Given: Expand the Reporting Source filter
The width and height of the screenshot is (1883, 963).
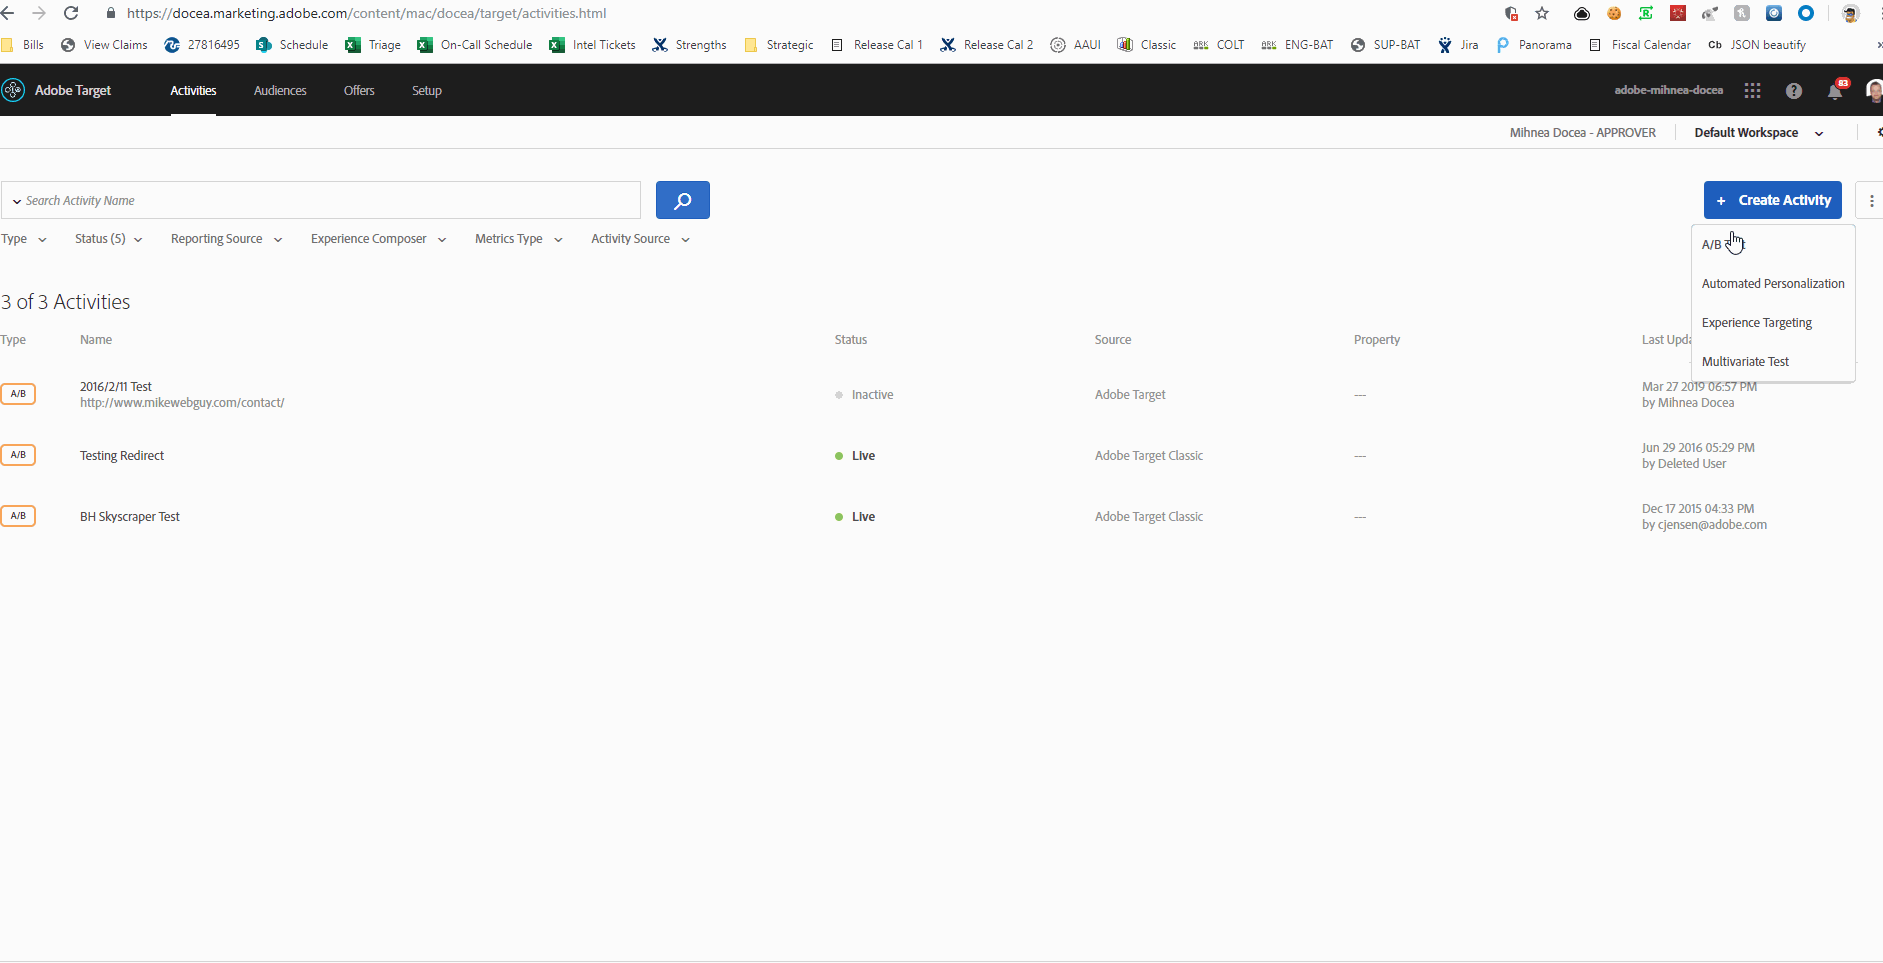Looking at the screenshot, I should tap(226, 239).
